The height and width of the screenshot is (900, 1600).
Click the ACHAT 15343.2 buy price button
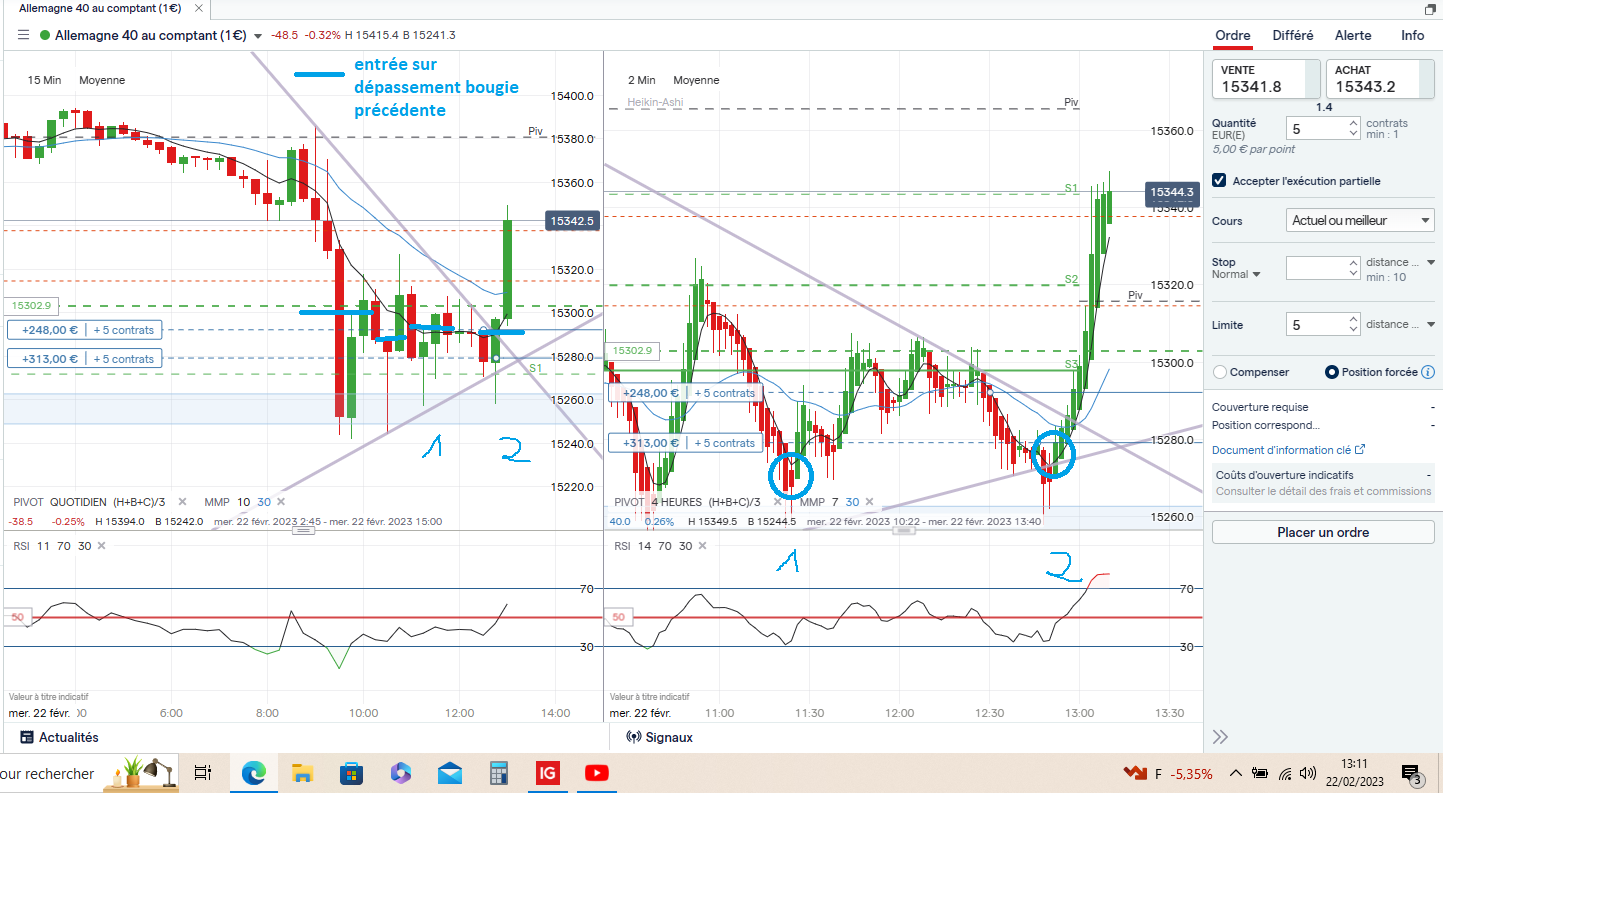1380,79
